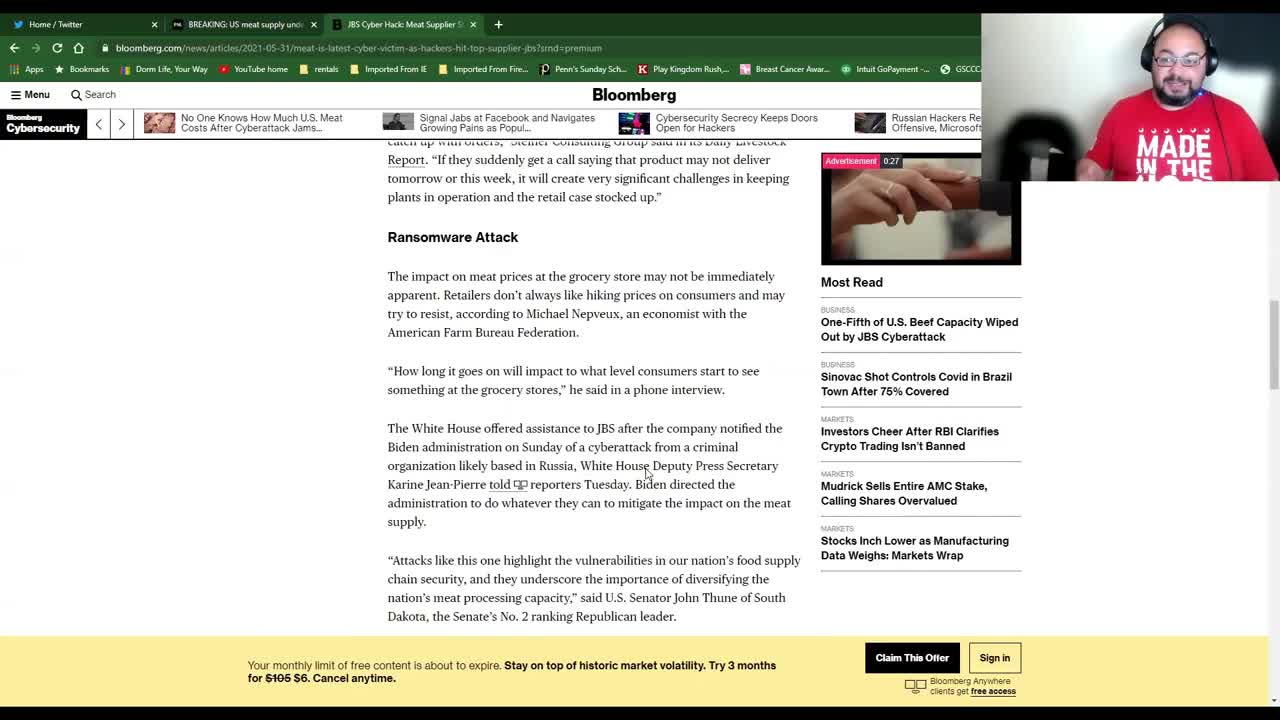Open the browser home page icon
Viewport: 1280px width, 720px height.
pos(78,48)
